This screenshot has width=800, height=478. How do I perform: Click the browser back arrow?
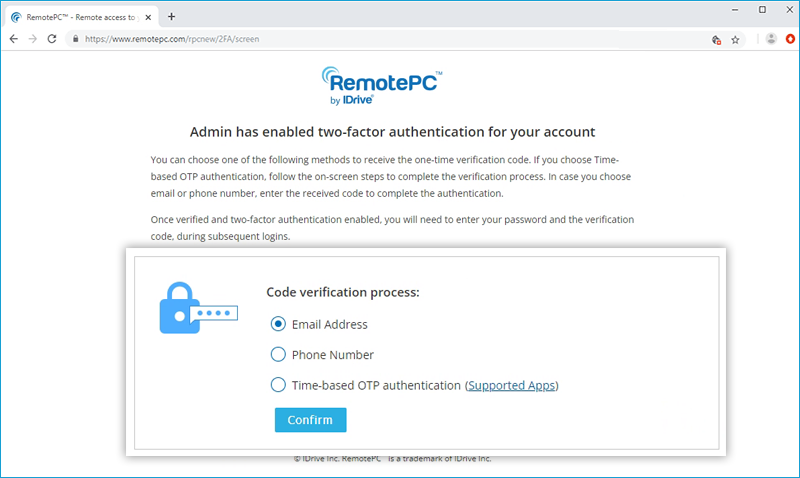click(14, 39)
